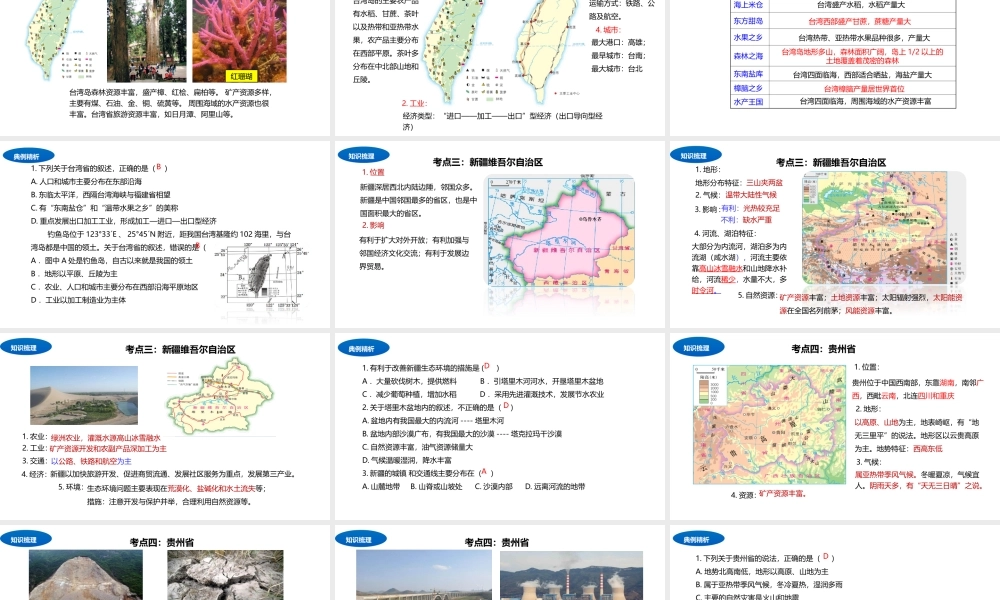
Task: Click blue text 以公路、铁路和航空为主
Action: coord(91,461)
